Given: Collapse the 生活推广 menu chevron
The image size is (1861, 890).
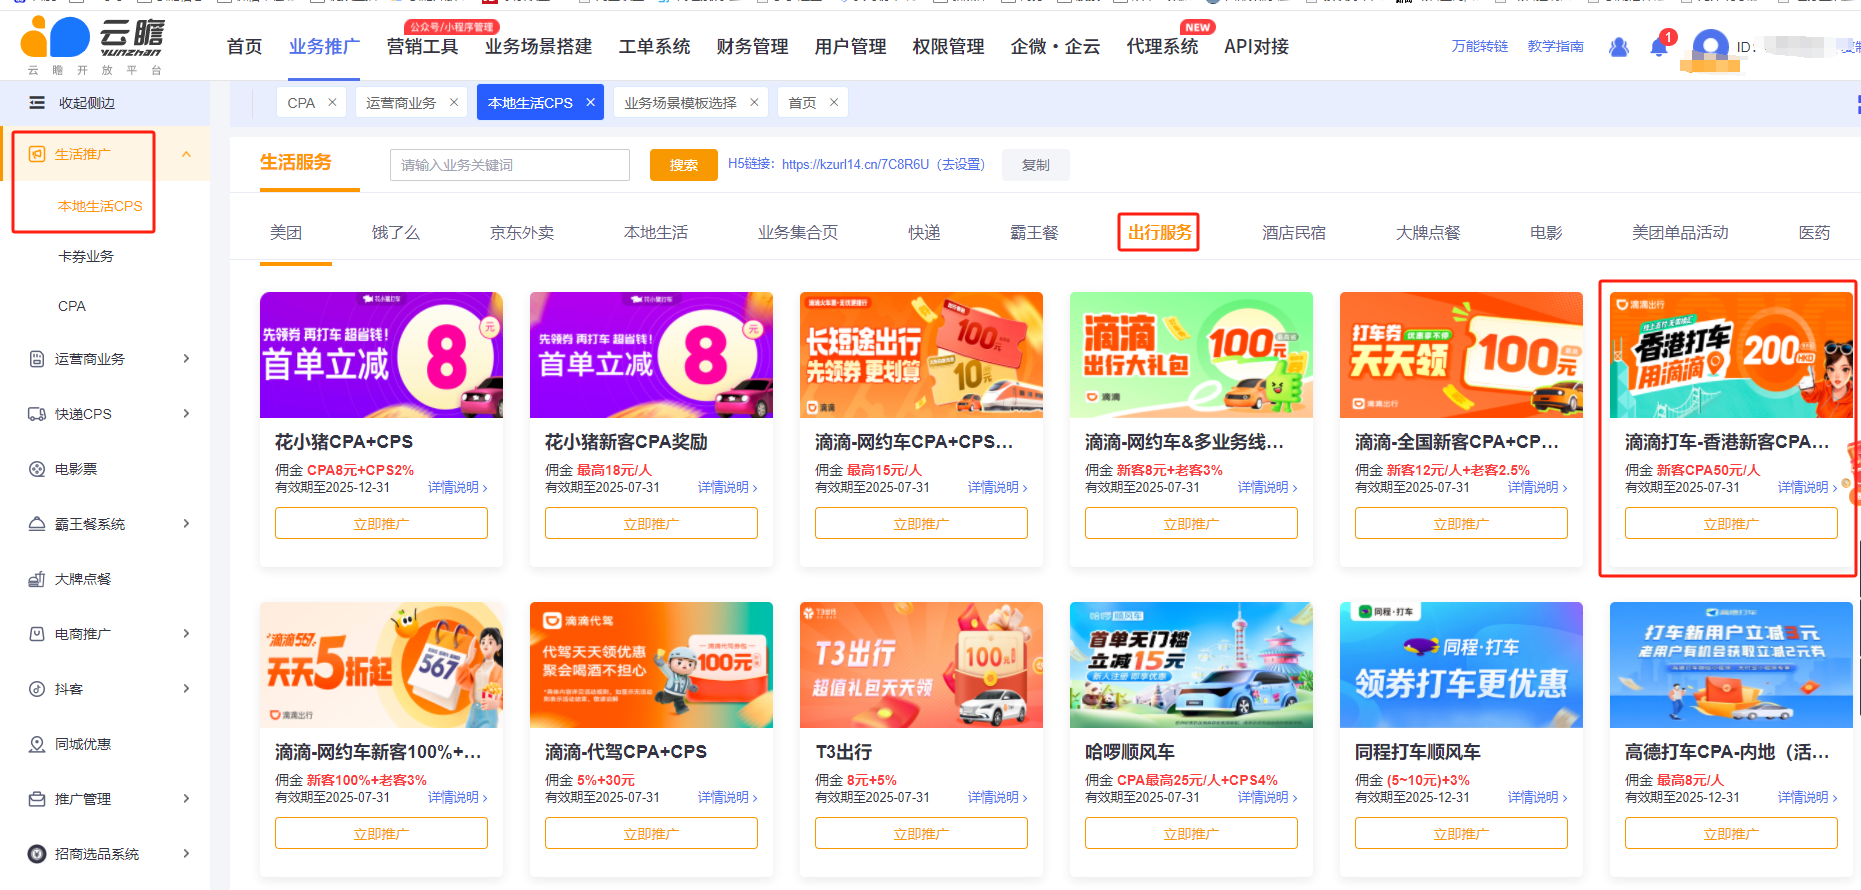Looking at the screenshot, I should 186,154.
